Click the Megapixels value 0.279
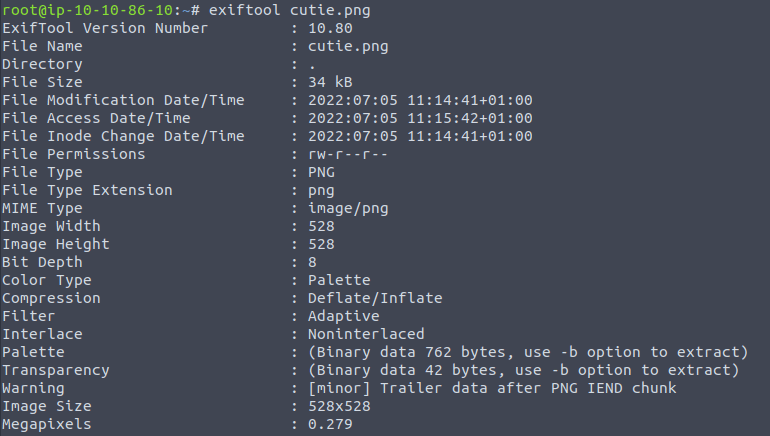 click(330, 424)
